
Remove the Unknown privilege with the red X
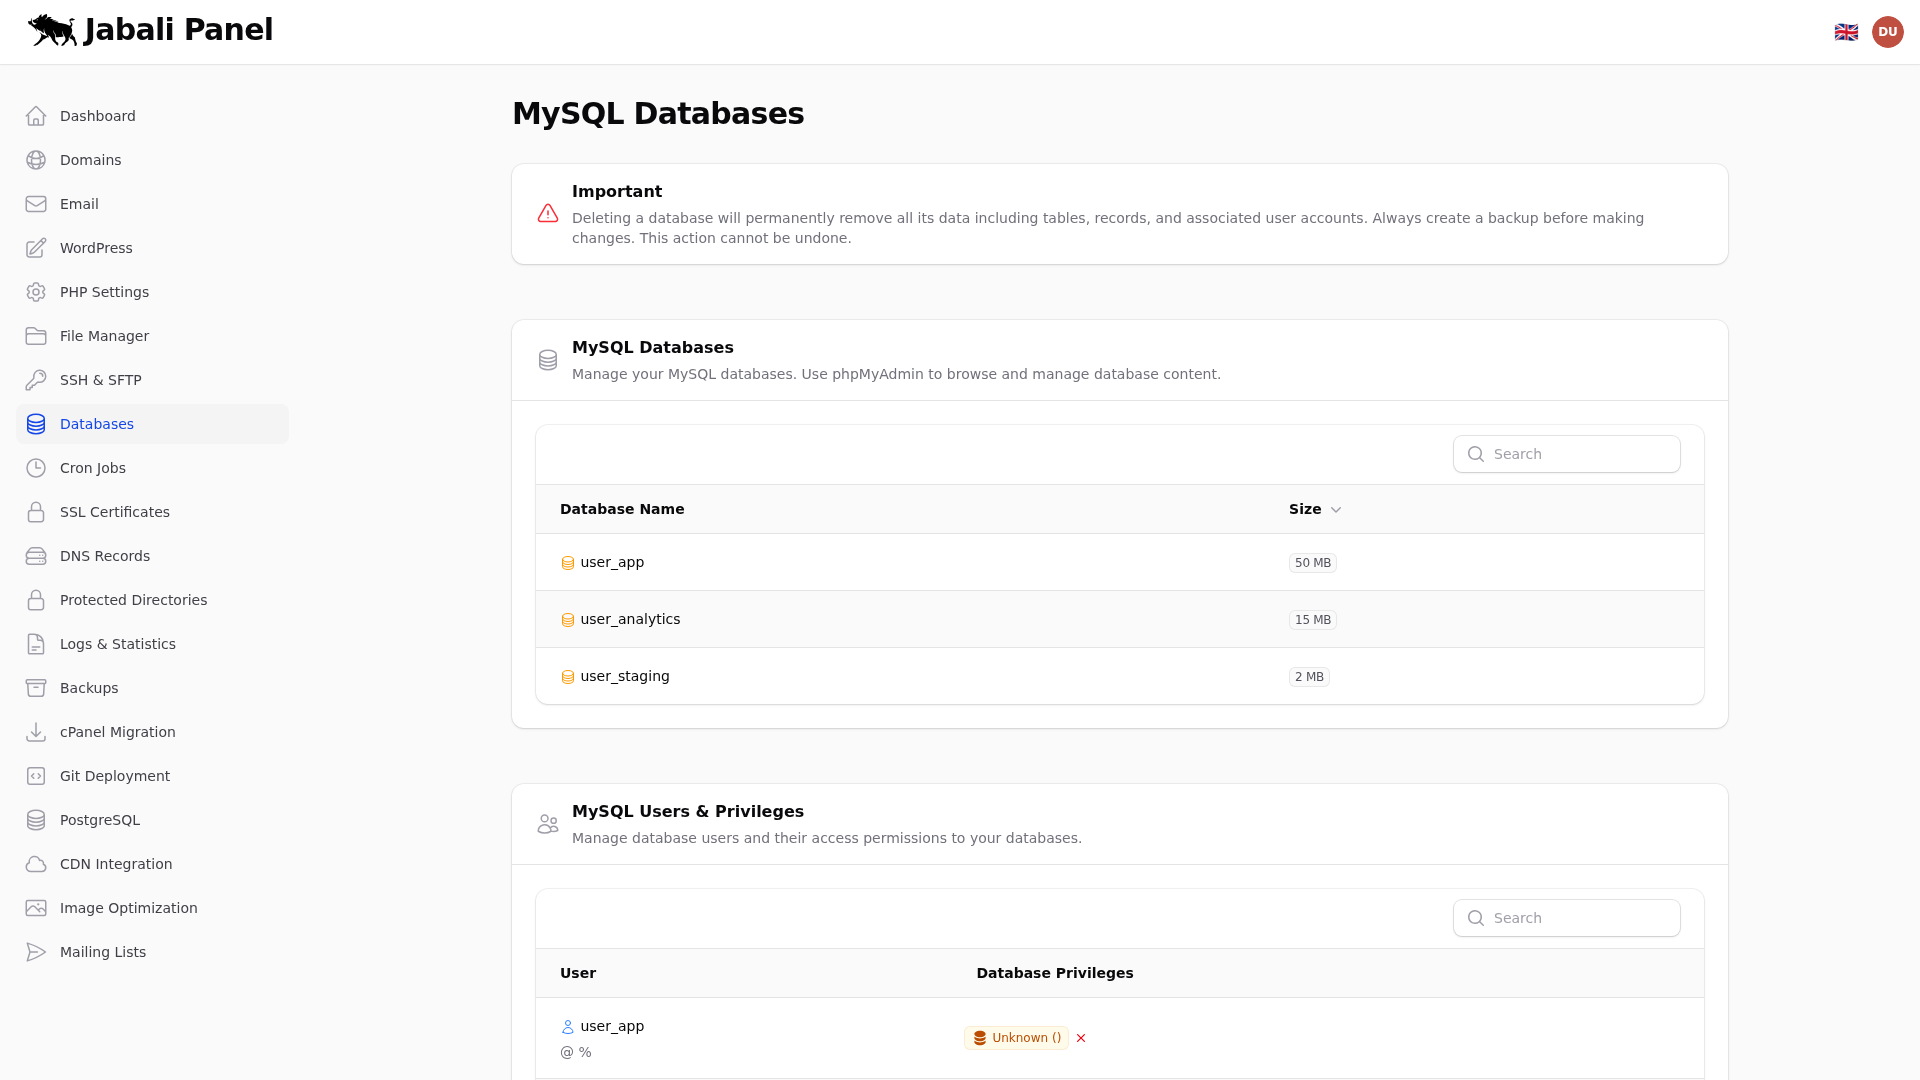point(1081,1038)
